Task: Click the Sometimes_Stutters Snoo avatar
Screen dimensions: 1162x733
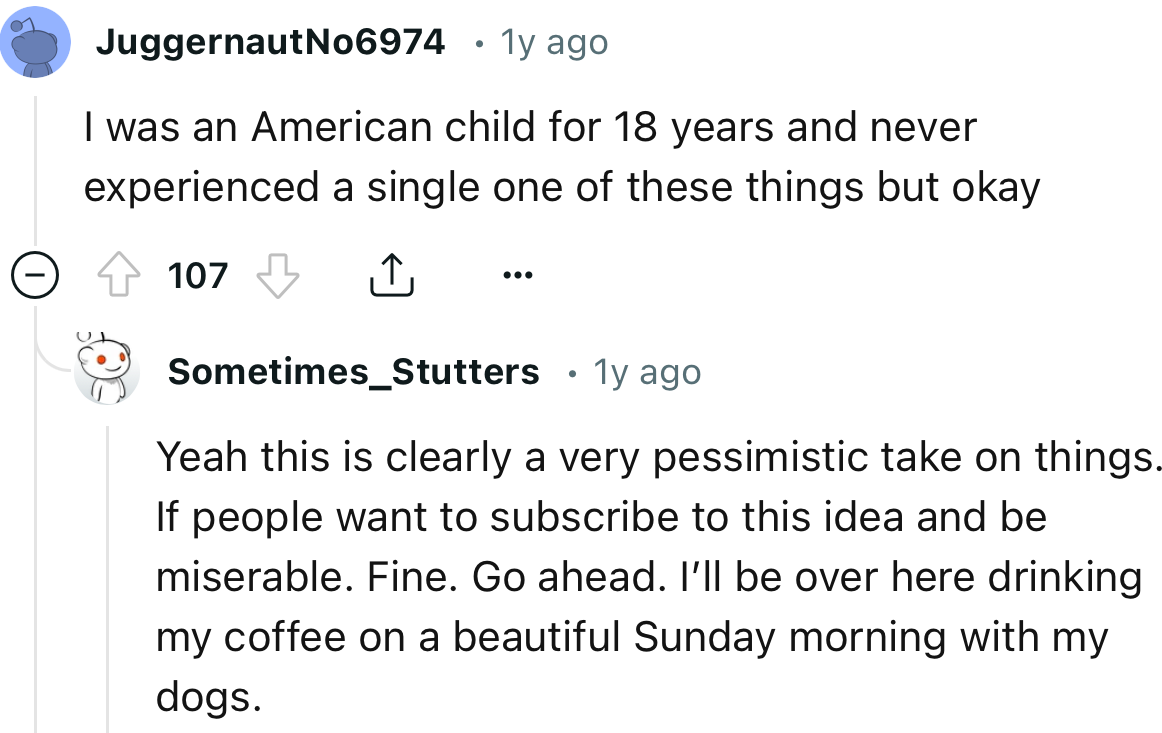Action: [x=105, y=370]
